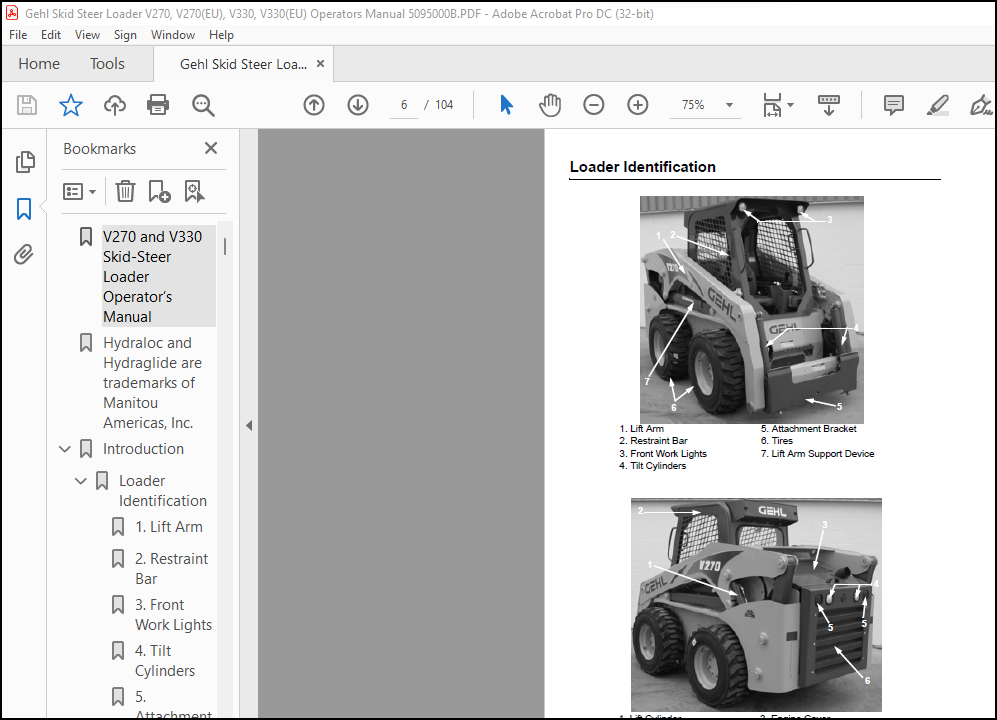Click the find current bookmark icon

click(194, 191)
